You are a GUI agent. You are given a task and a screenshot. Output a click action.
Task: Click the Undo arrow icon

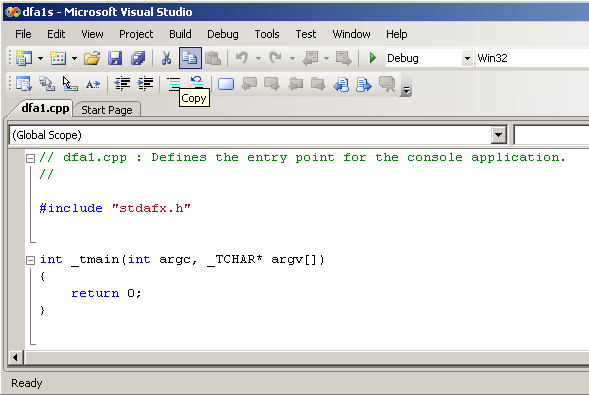pyautogui.click(x=242, y=58)
